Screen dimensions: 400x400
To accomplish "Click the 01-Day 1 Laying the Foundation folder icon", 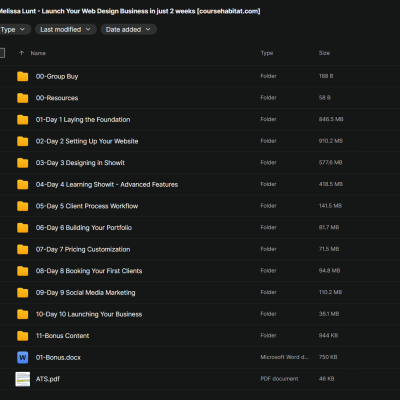I will pyautogui.click(x=23, y=120).
